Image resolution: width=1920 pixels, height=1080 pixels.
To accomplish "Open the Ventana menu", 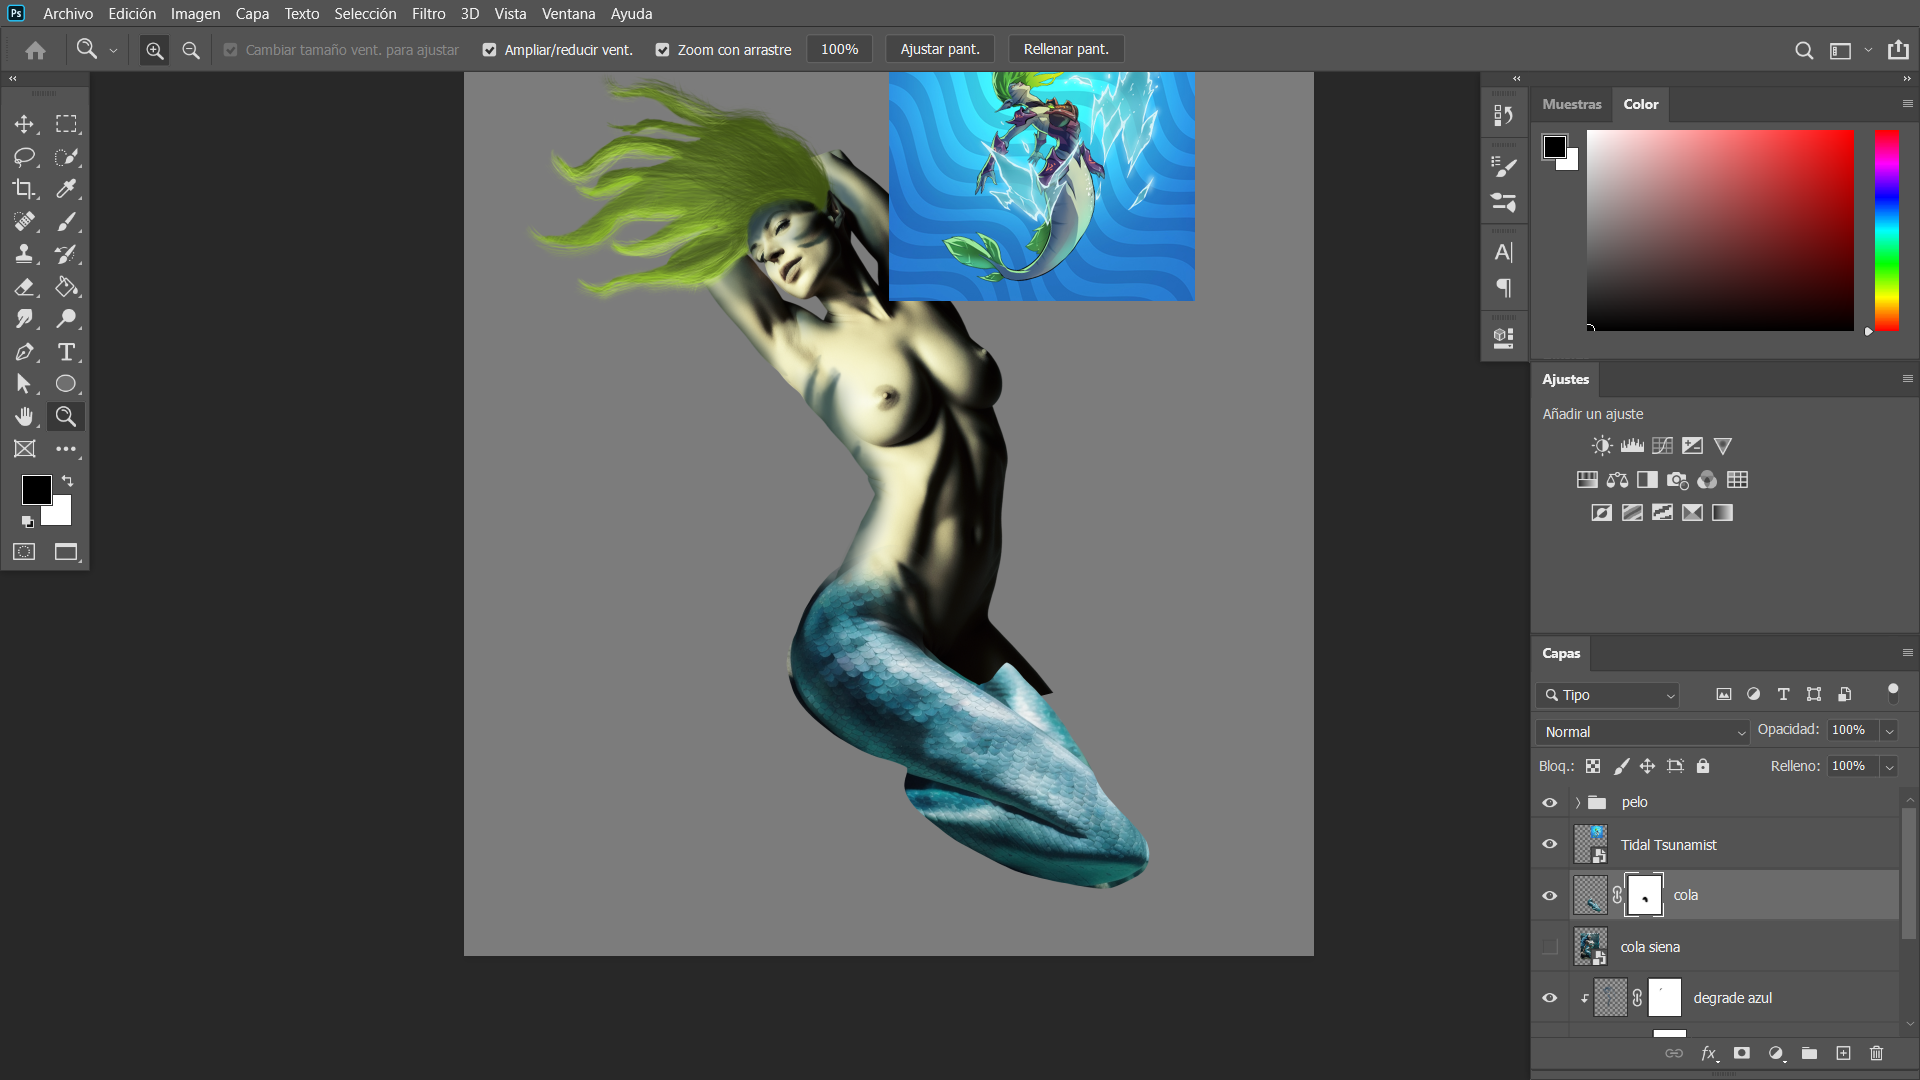I will 568,14.
